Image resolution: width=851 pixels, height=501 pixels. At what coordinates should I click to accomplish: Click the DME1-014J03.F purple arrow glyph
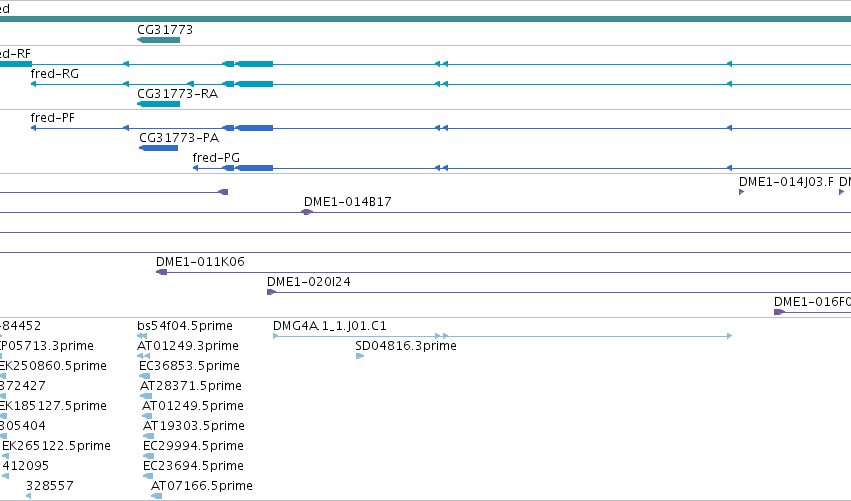point(741,192)
